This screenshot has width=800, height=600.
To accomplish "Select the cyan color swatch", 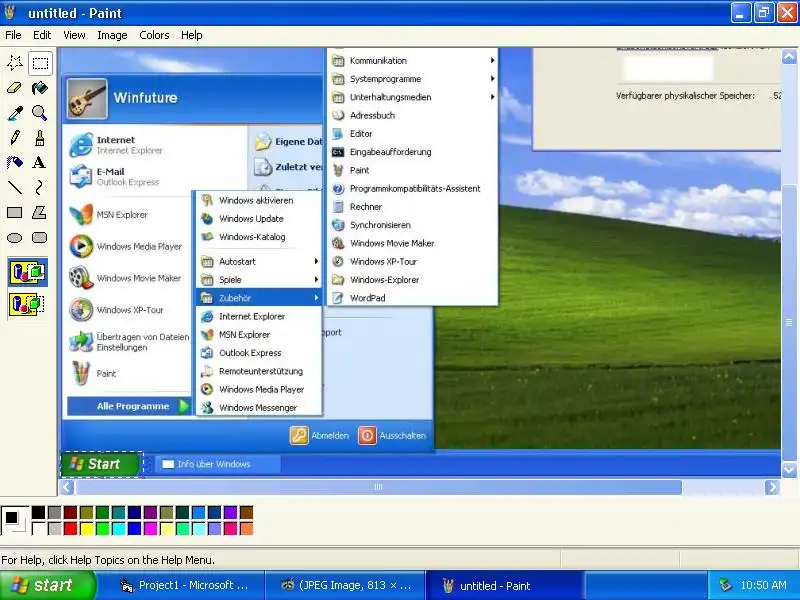I will point(118,529).
